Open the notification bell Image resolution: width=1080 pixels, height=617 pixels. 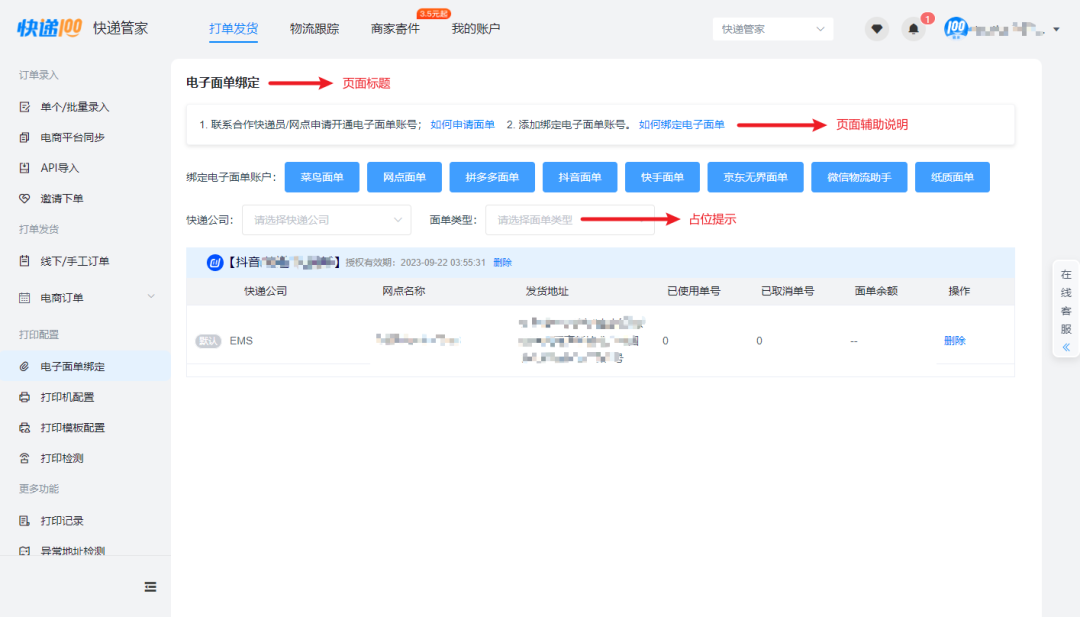tap(913, 29)
